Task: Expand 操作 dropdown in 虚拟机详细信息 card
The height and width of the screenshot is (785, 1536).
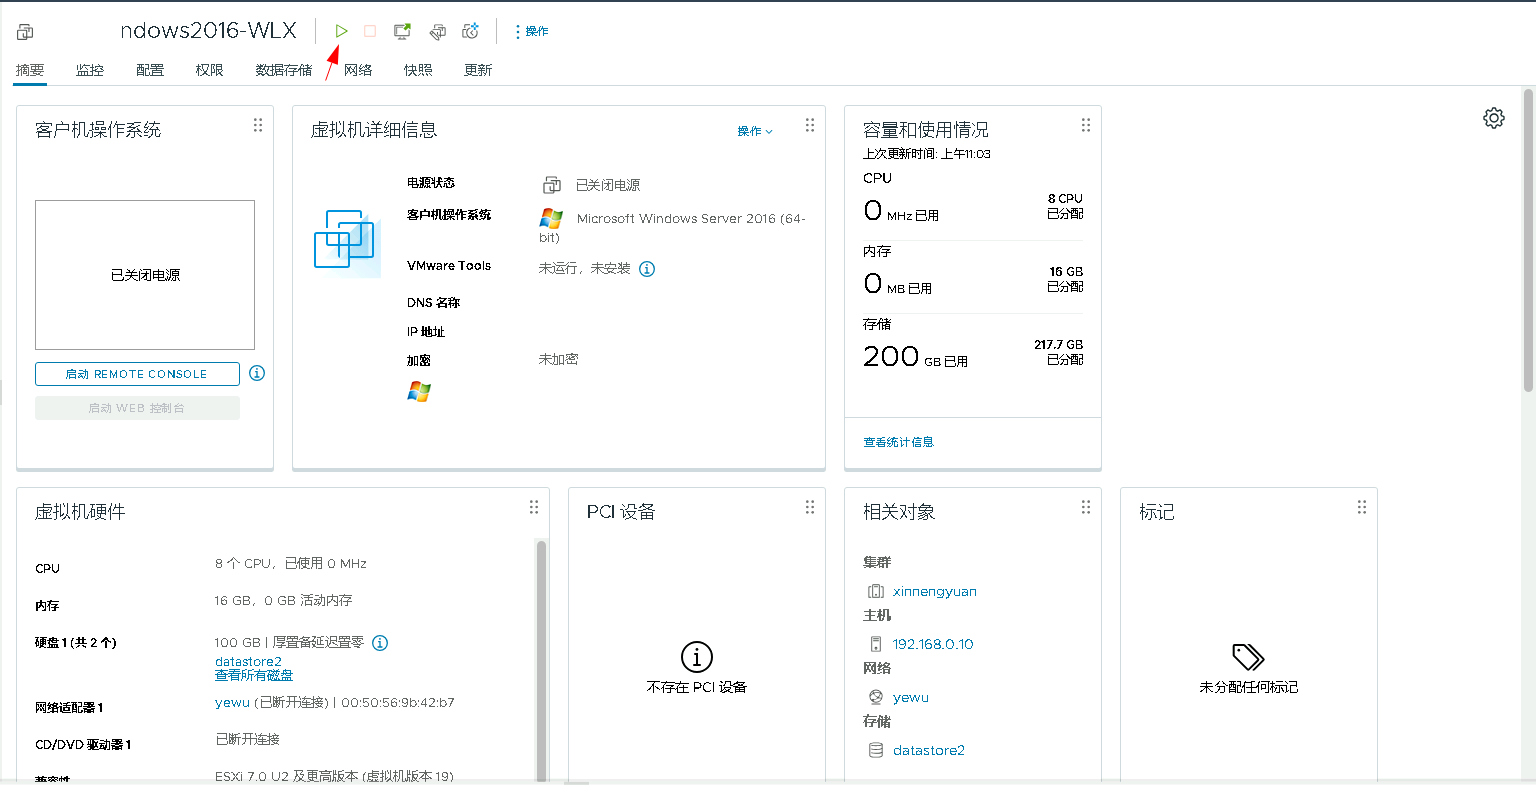Action: click(x=755, y=131)
